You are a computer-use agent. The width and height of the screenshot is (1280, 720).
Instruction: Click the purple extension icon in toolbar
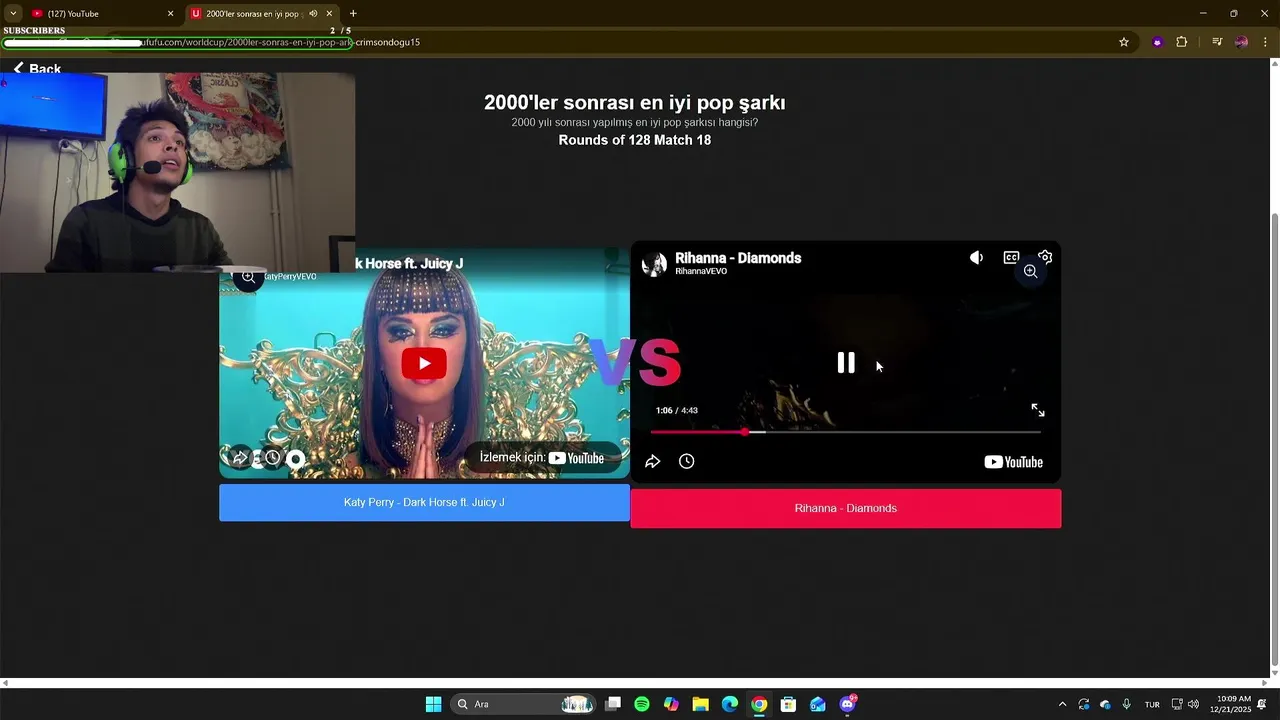point(1157,42)
